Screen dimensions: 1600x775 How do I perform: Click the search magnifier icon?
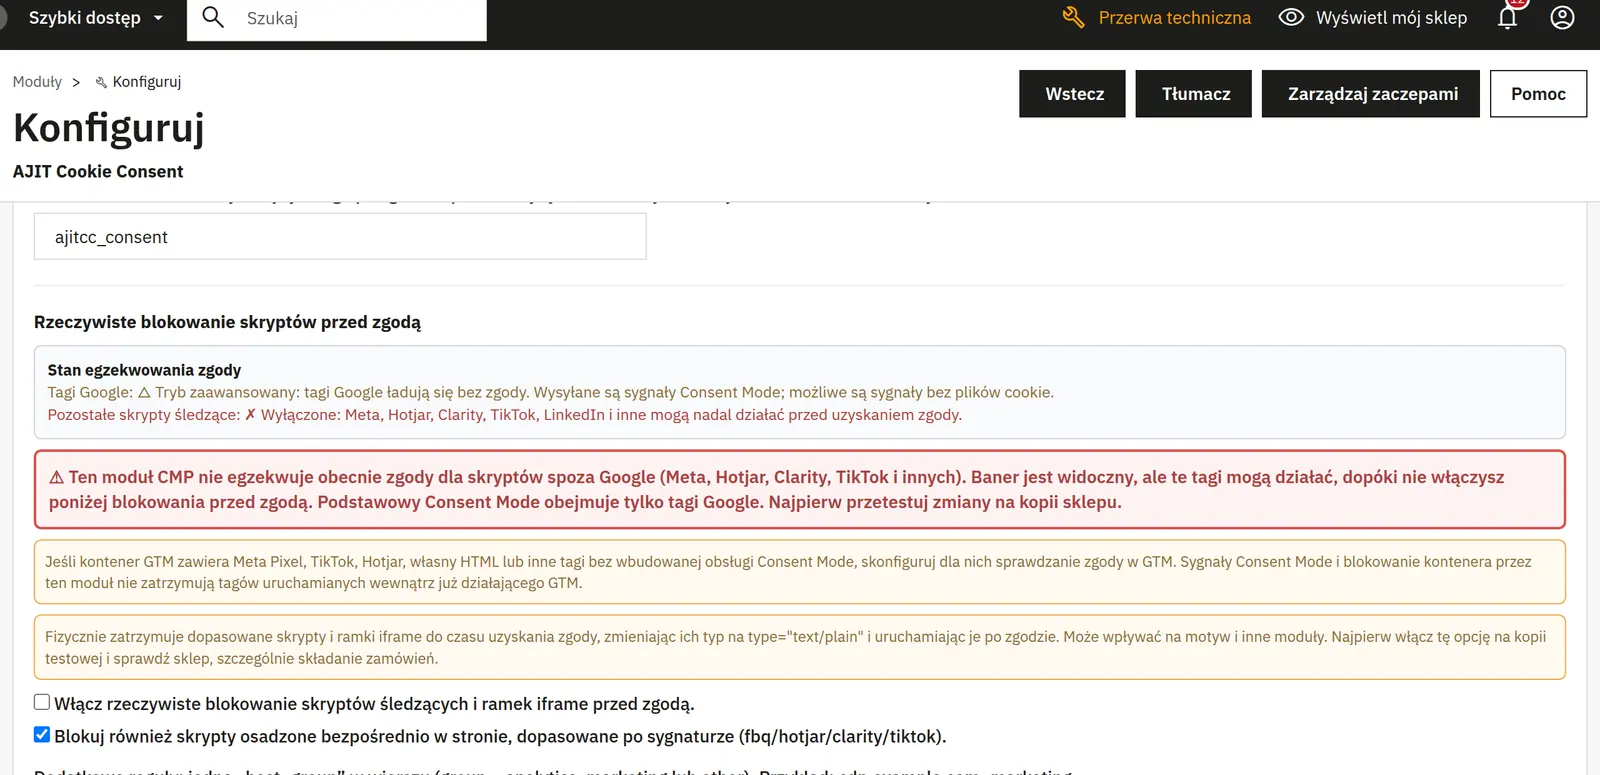point(213,17)
